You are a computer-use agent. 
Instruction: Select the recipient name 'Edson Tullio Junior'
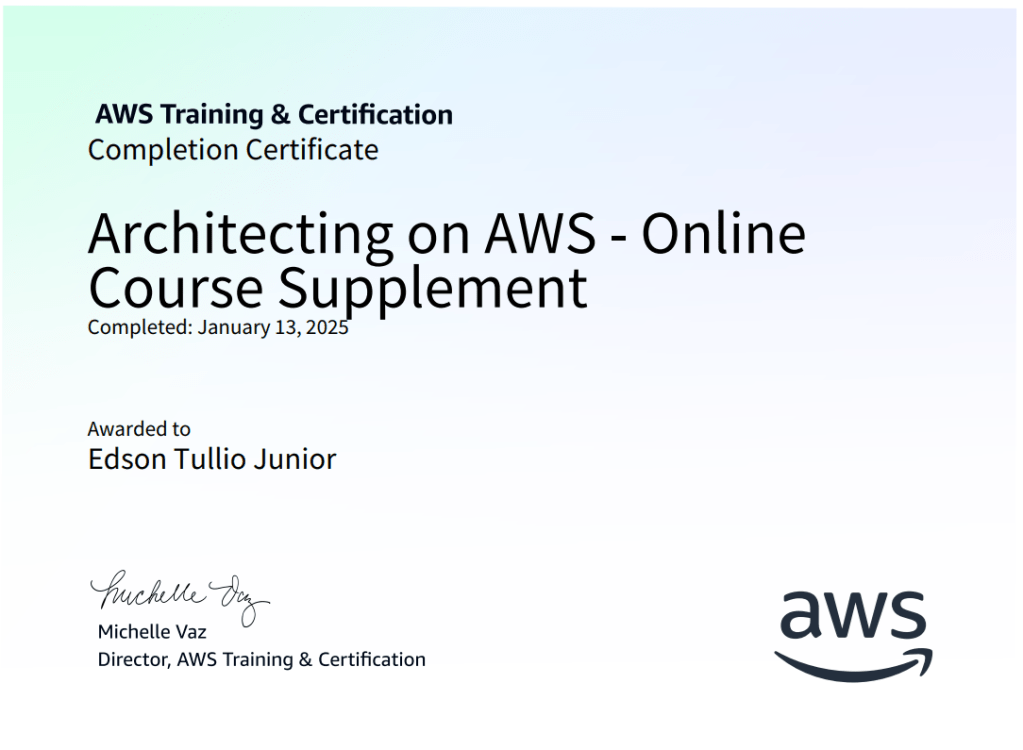[212, 460]
